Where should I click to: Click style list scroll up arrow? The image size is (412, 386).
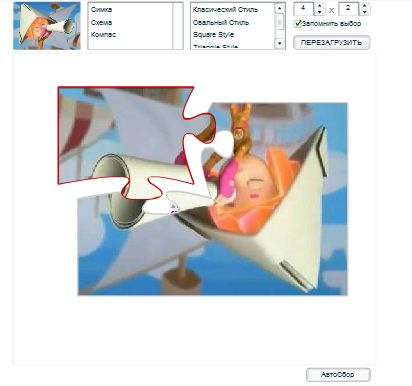click(x=279, y=8)
